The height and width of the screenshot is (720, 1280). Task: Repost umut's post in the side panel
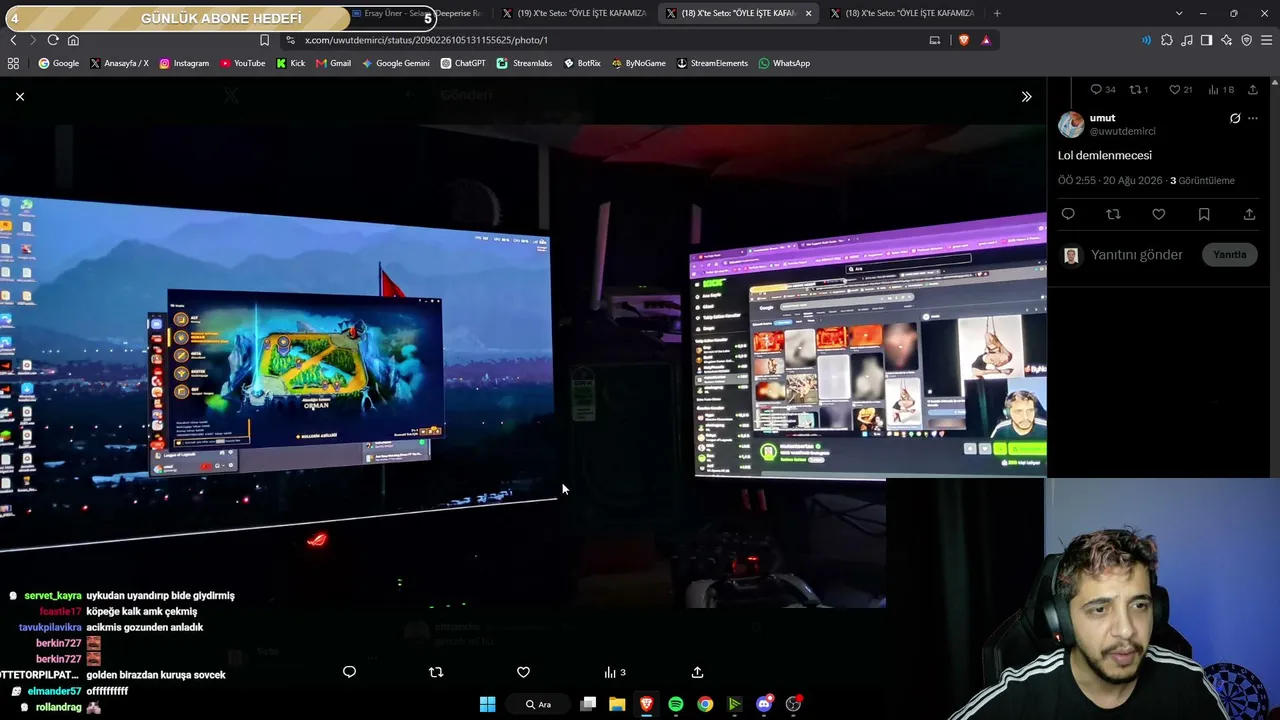pos(1113,214)
